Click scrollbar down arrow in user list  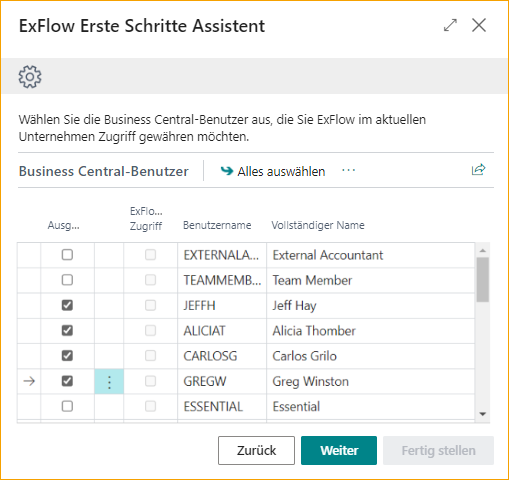coord(482,414)
